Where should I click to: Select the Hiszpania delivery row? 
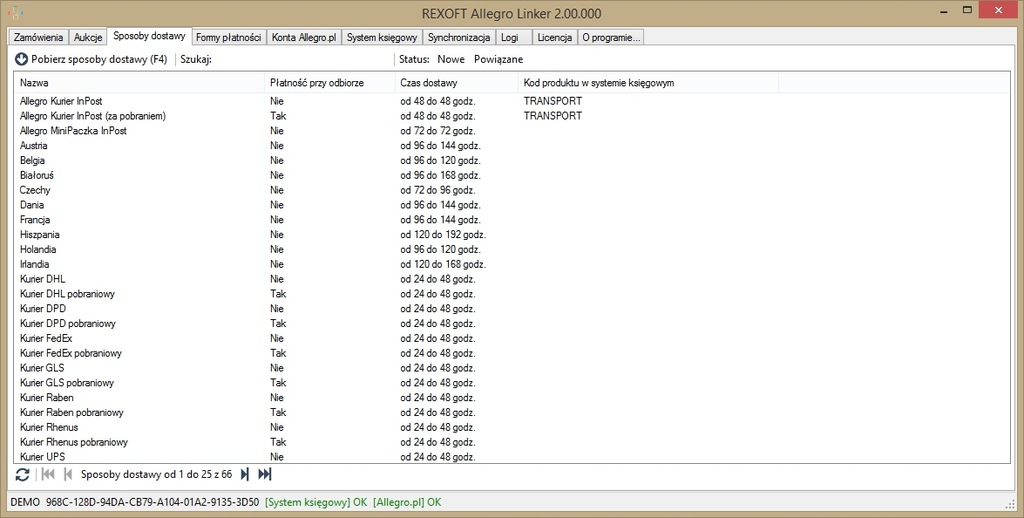512,235
